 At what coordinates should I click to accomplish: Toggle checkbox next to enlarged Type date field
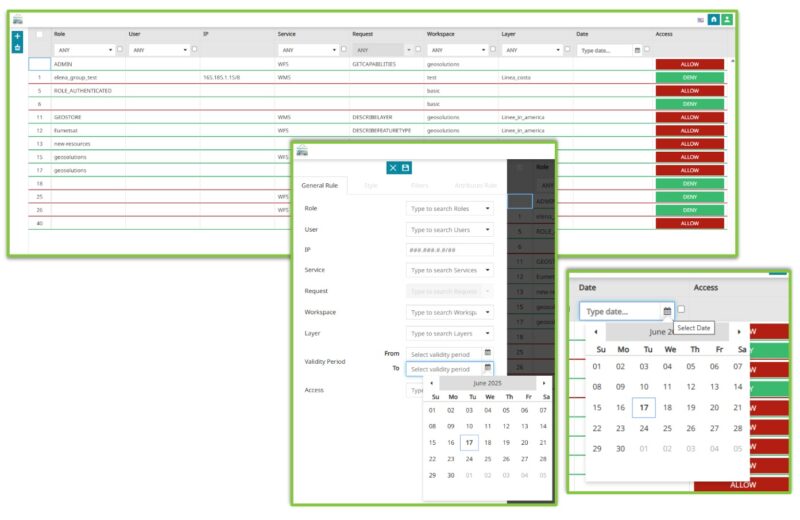pyautogui.click(x=681, y=309)
